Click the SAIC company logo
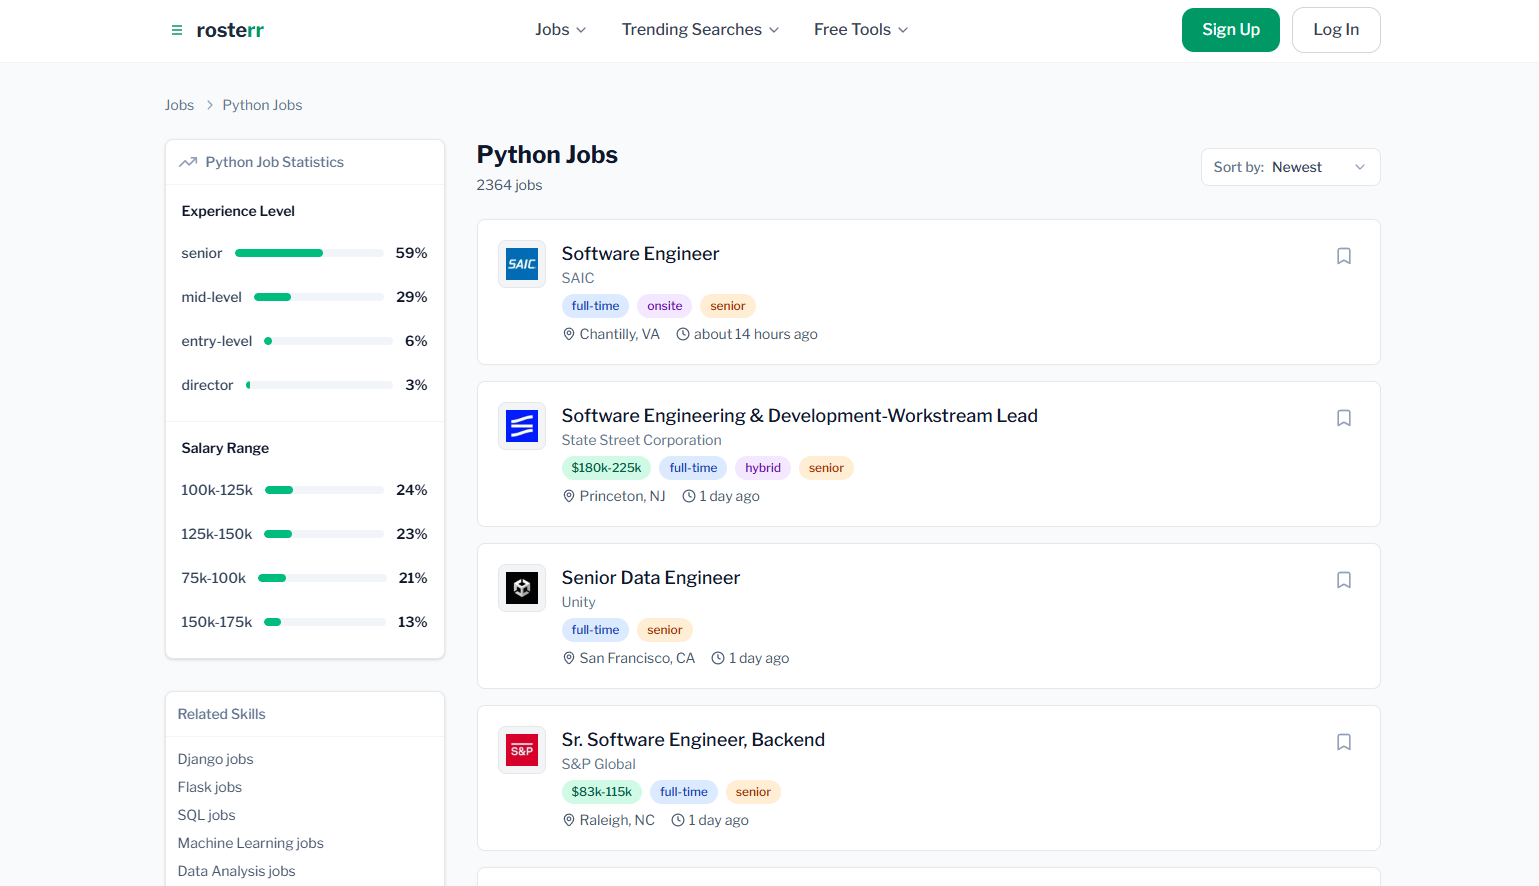 522,264
